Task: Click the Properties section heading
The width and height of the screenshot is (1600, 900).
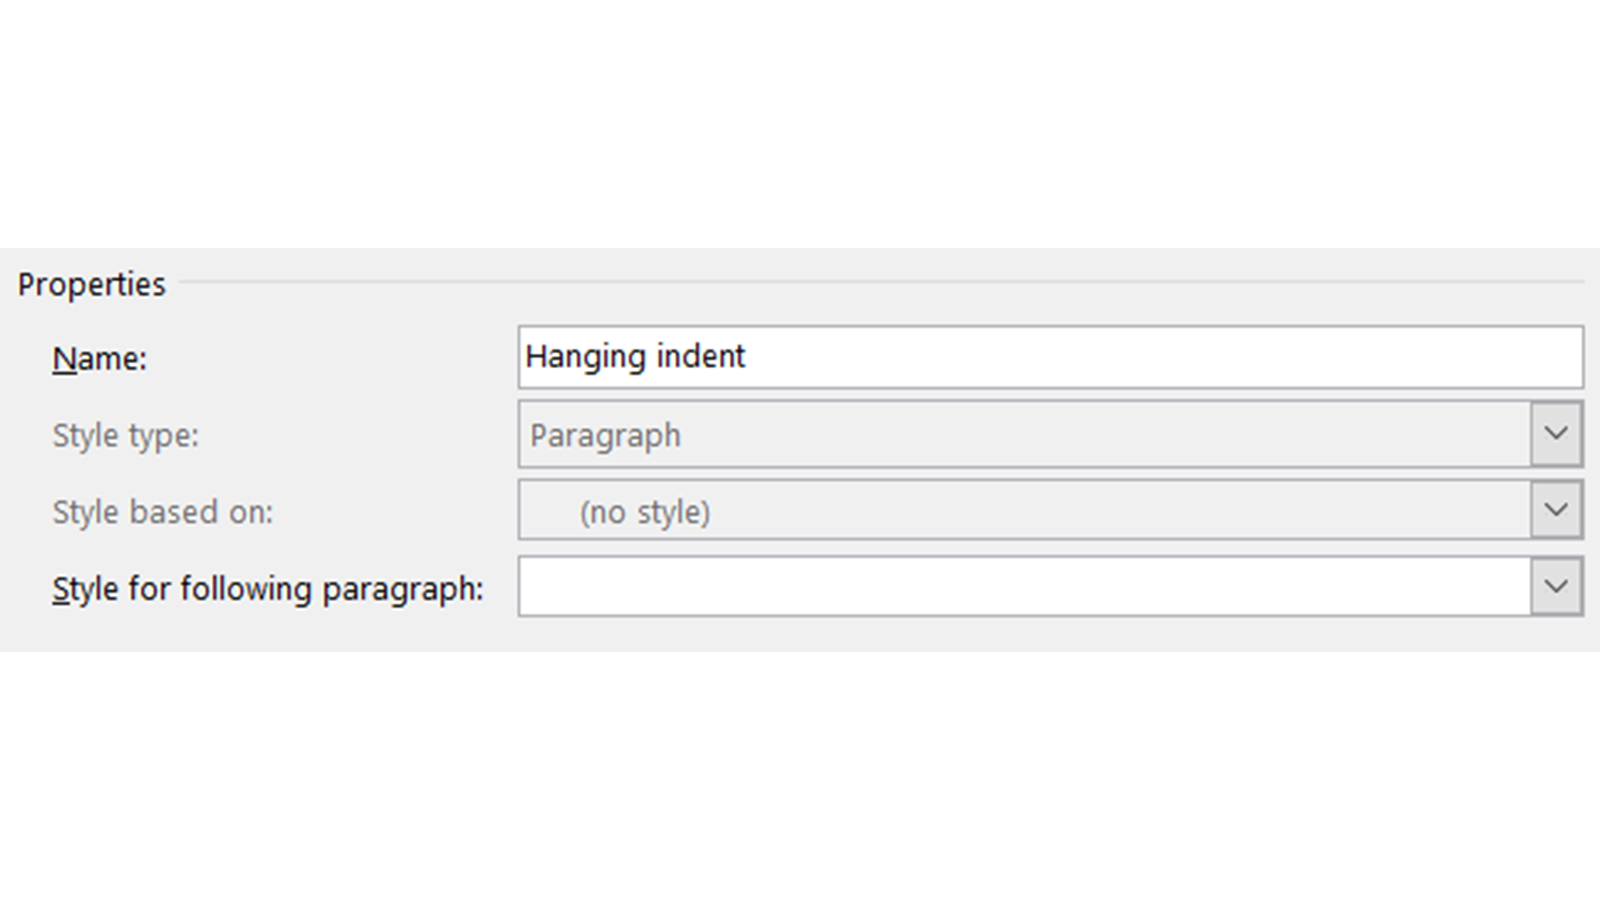Action: [x=91, y=284]
